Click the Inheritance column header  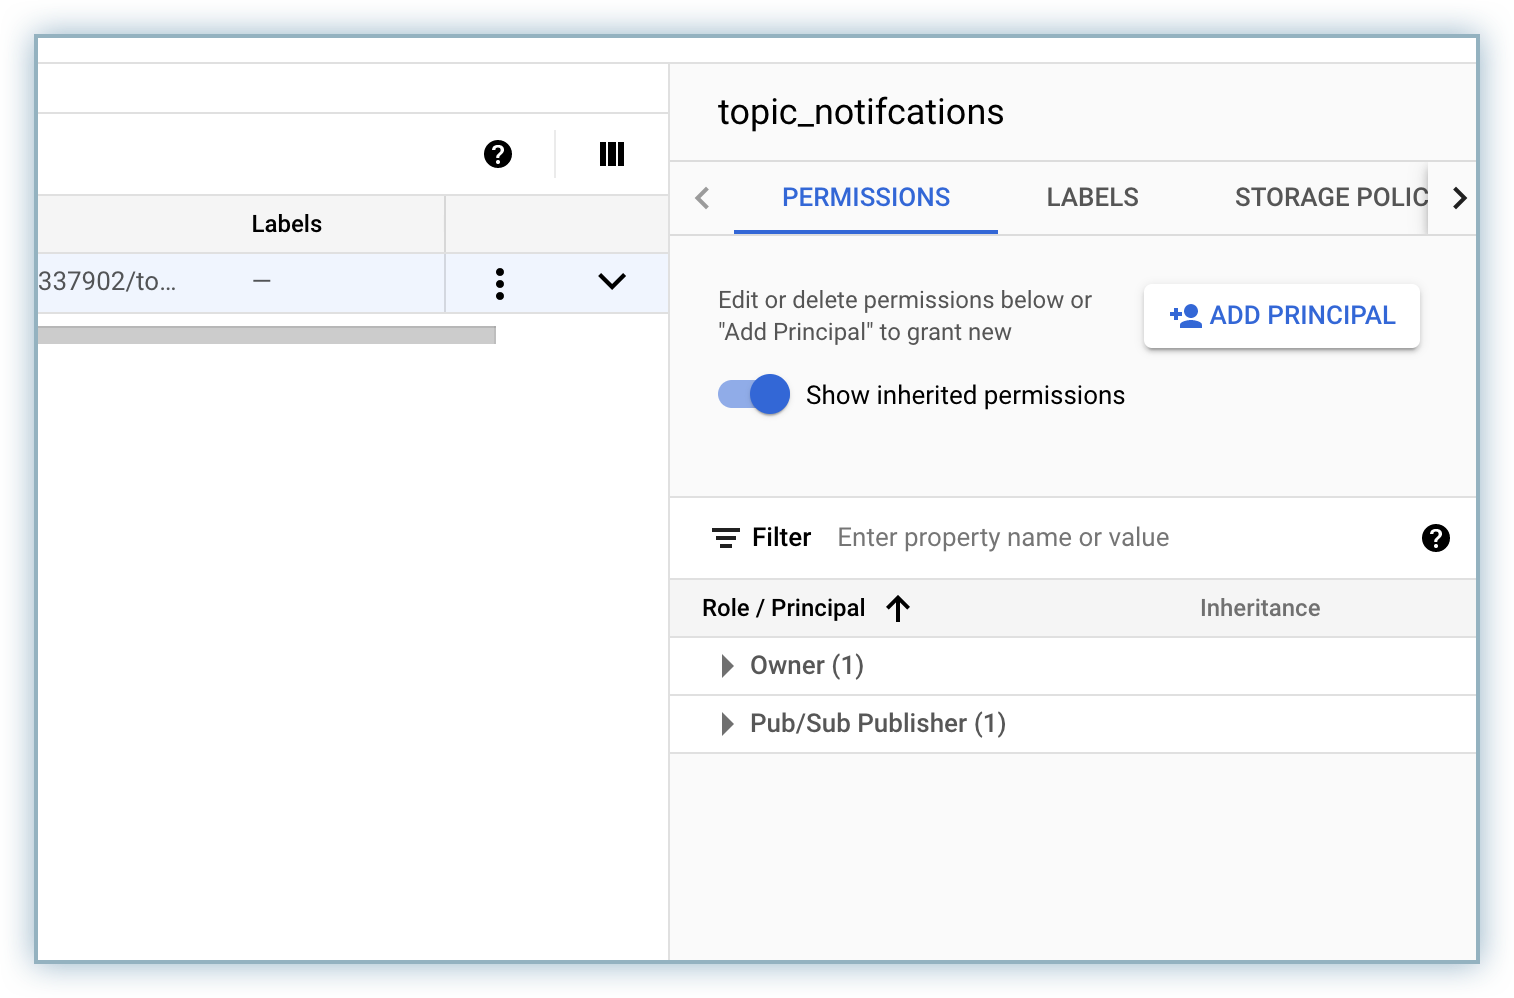click(1259, 608)
